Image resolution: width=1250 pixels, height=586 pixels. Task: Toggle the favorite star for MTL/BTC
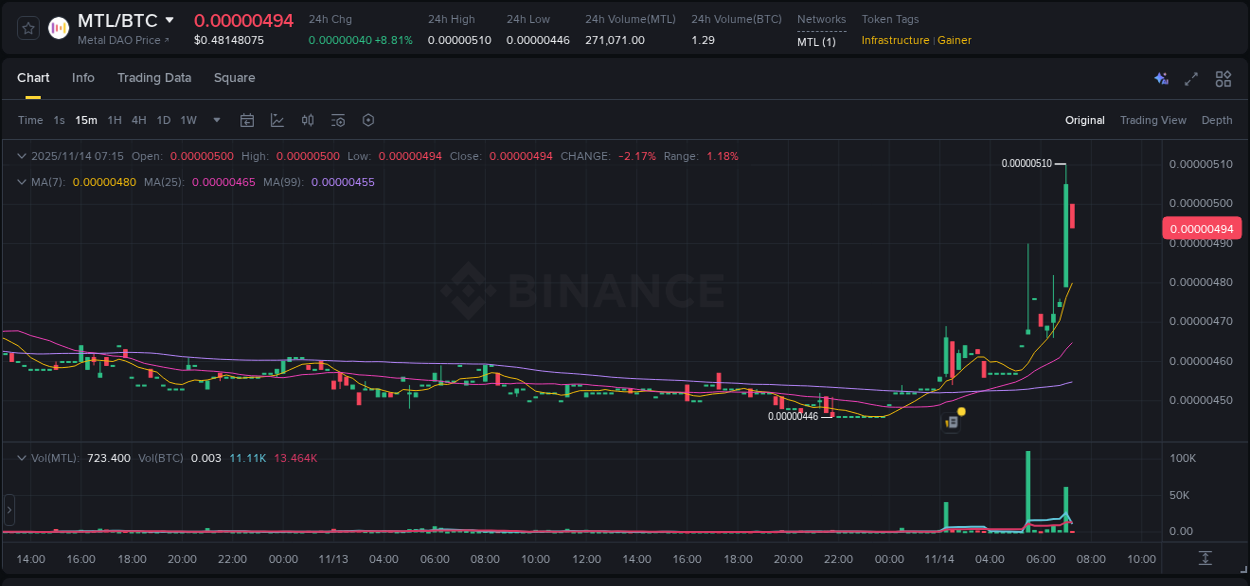(27, 28)
